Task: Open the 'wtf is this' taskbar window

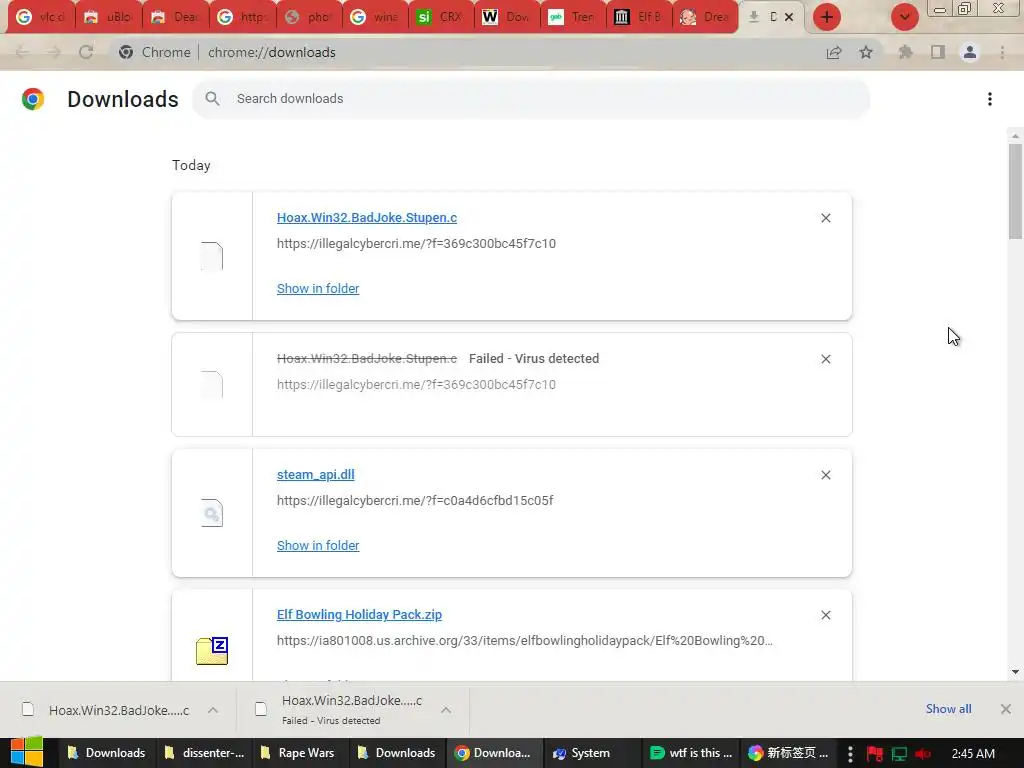Action: point(692,753)
